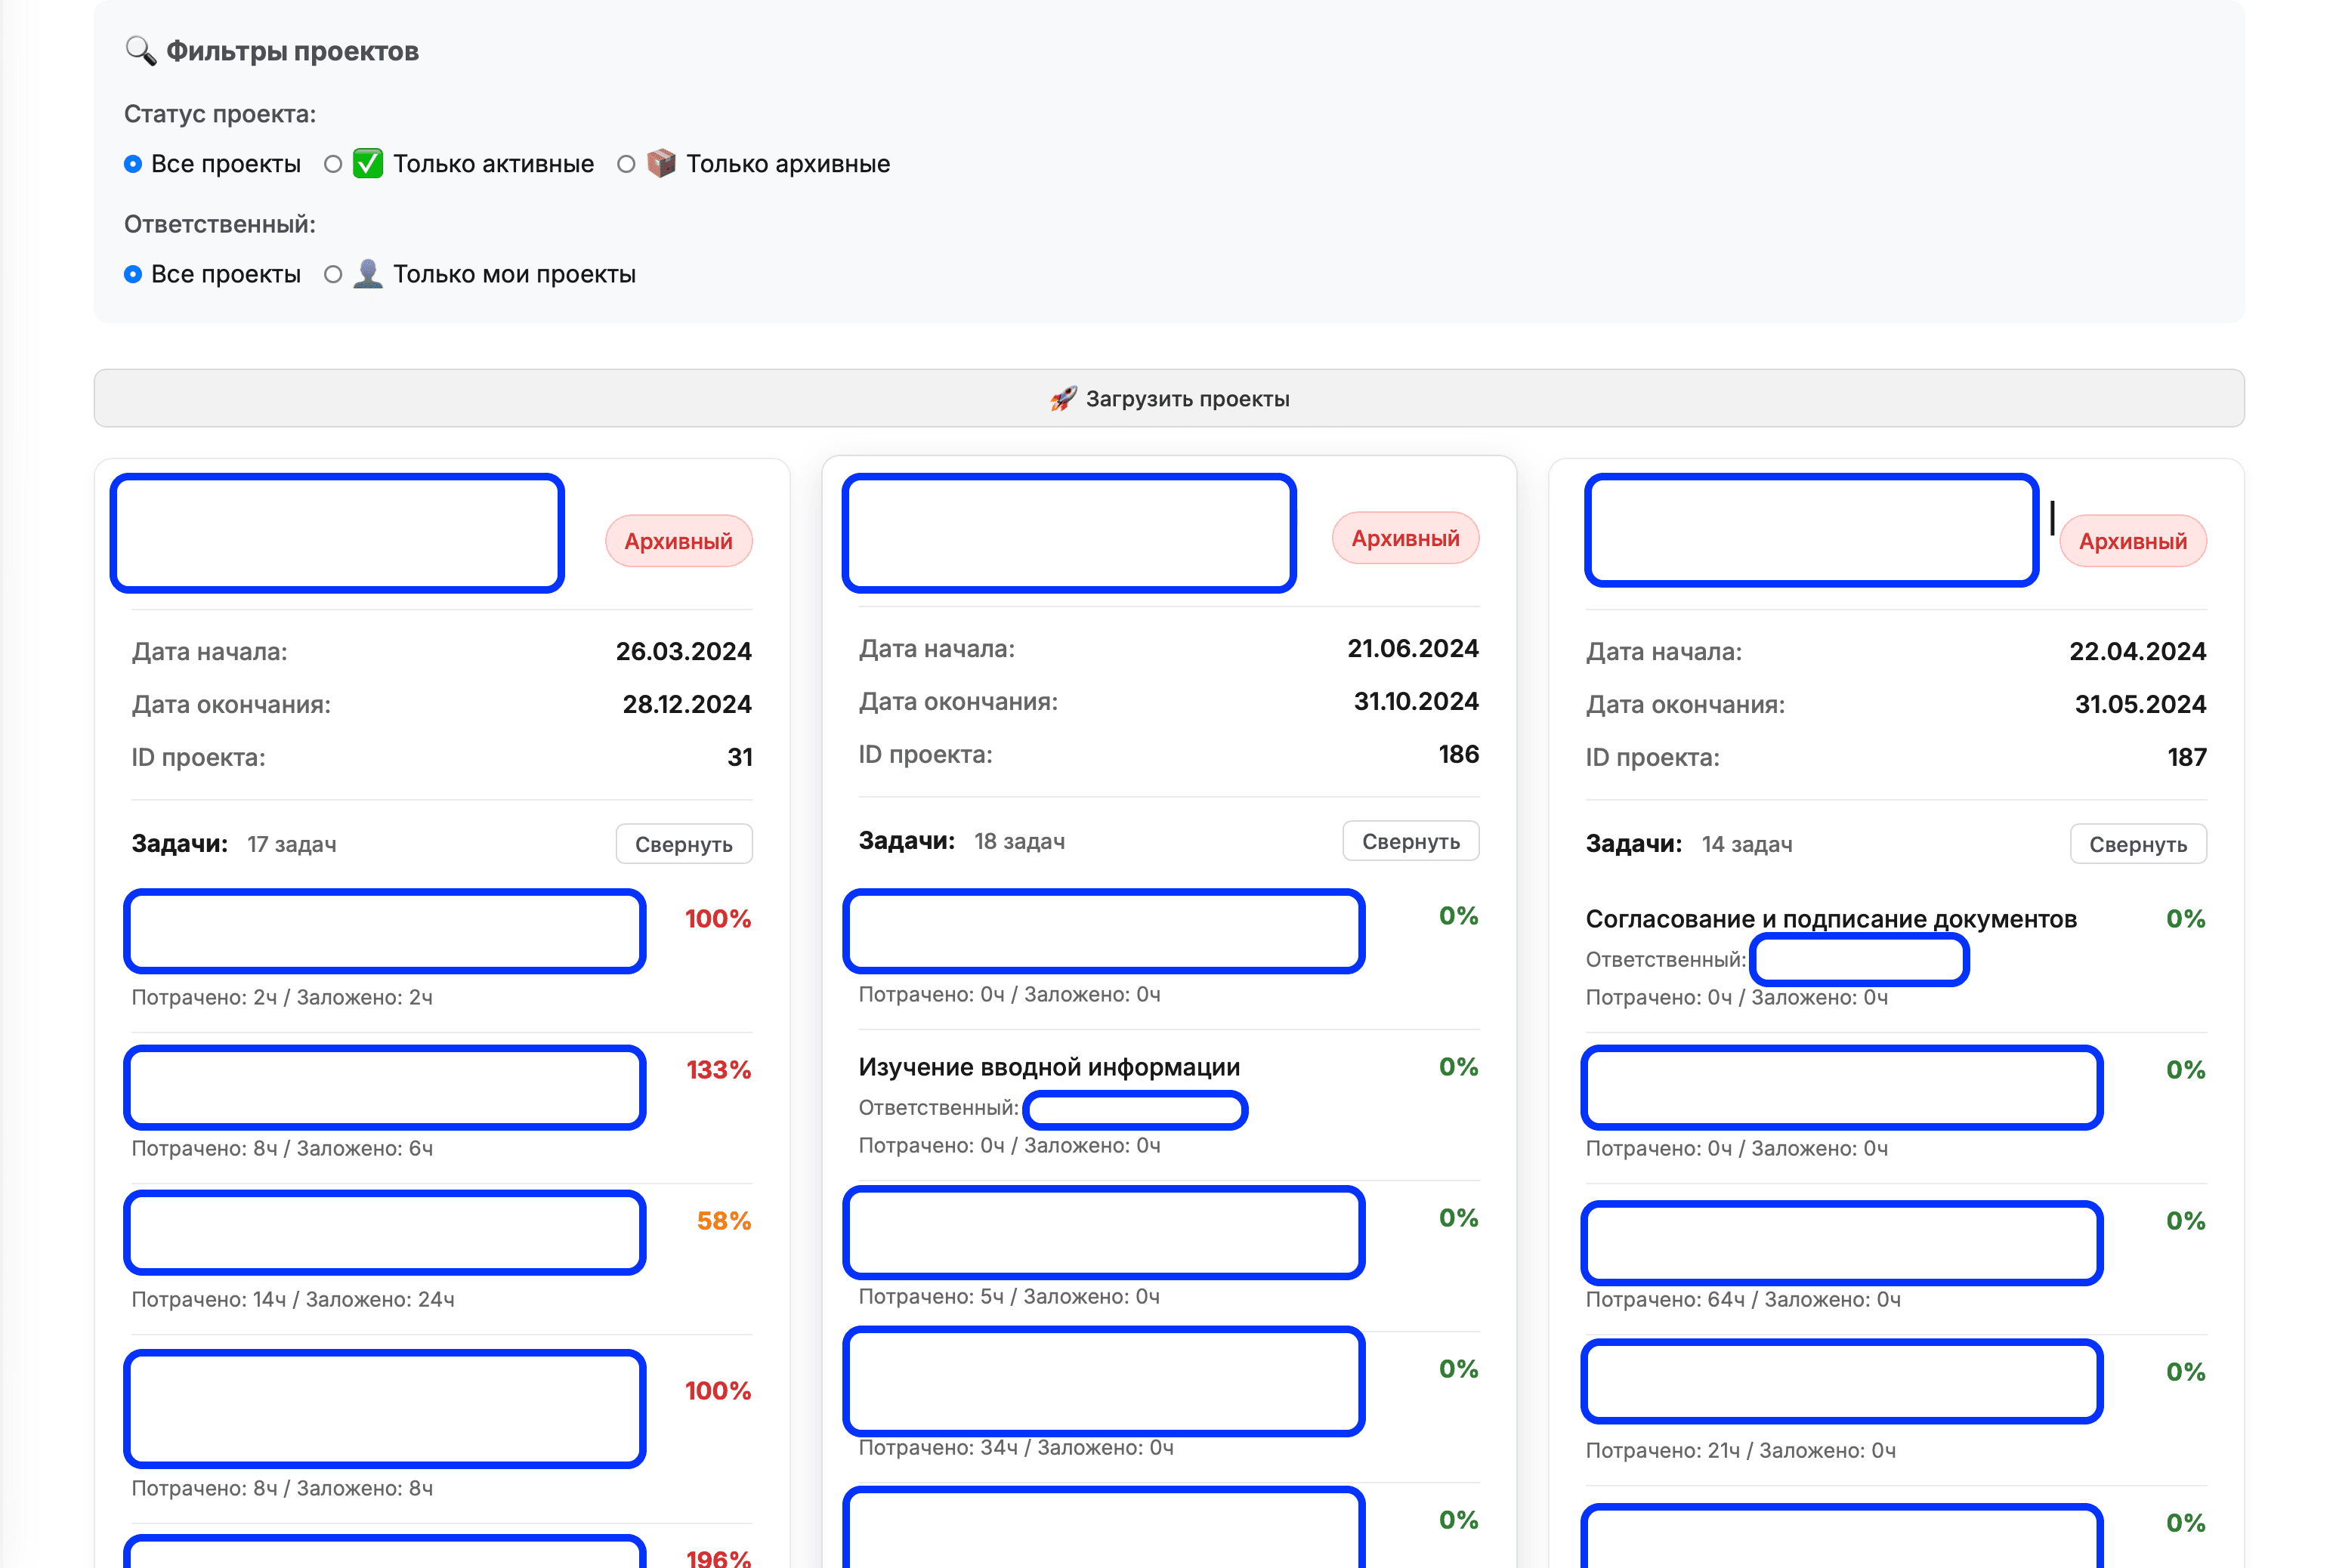
Task: Click the "Архивный" badge on project 31
Action: click(678, 541)
